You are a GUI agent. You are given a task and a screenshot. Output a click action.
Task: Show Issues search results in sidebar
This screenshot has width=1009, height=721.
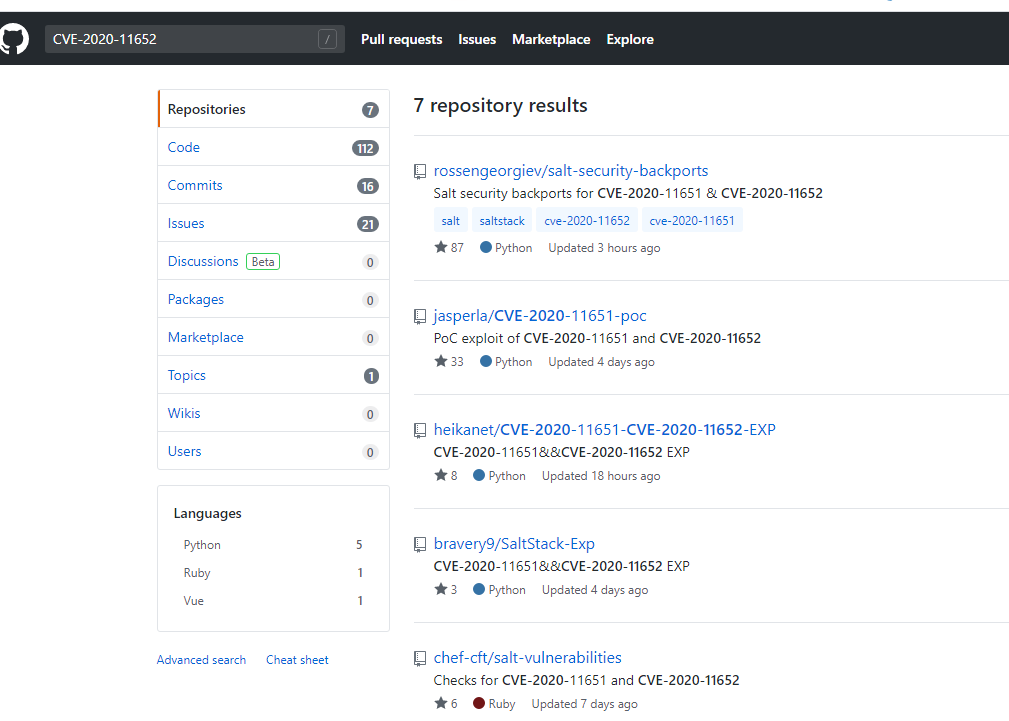pos(273,223)
